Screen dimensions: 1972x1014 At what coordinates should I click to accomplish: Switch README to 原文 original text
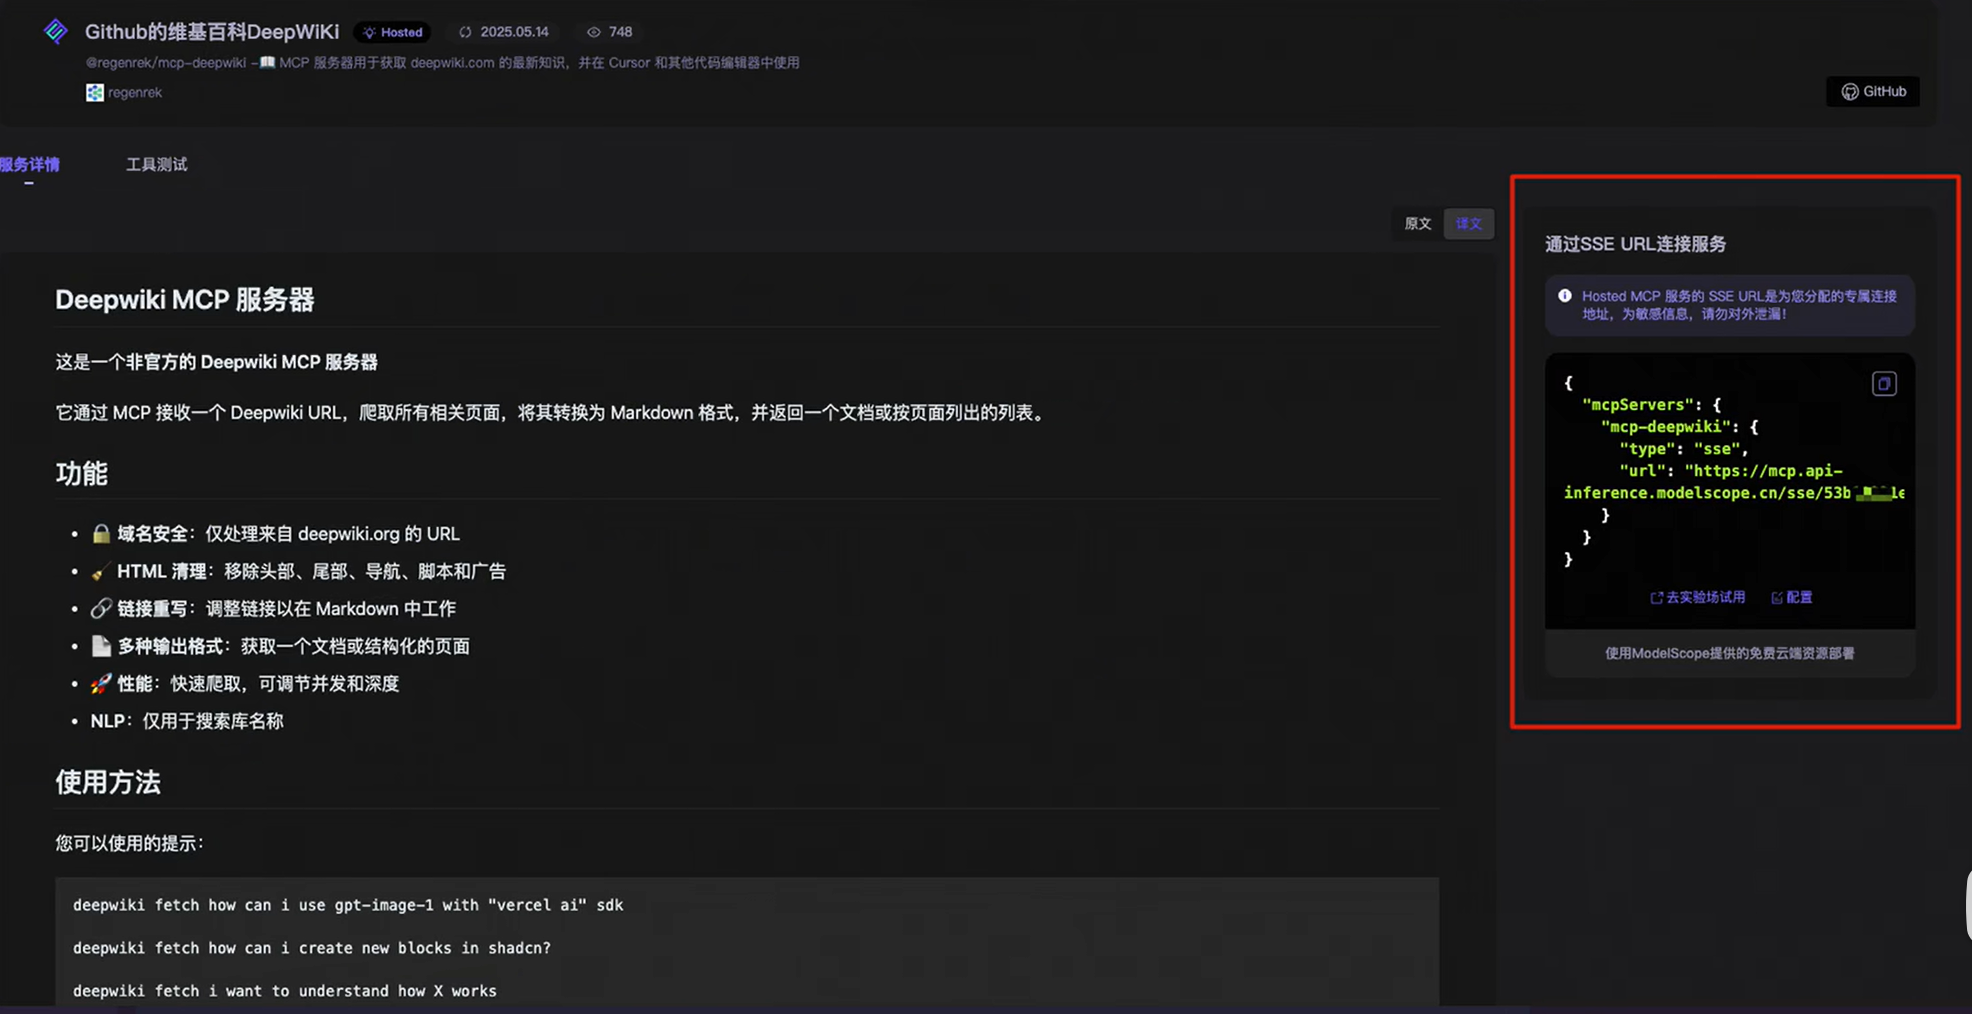[1418, 223]
